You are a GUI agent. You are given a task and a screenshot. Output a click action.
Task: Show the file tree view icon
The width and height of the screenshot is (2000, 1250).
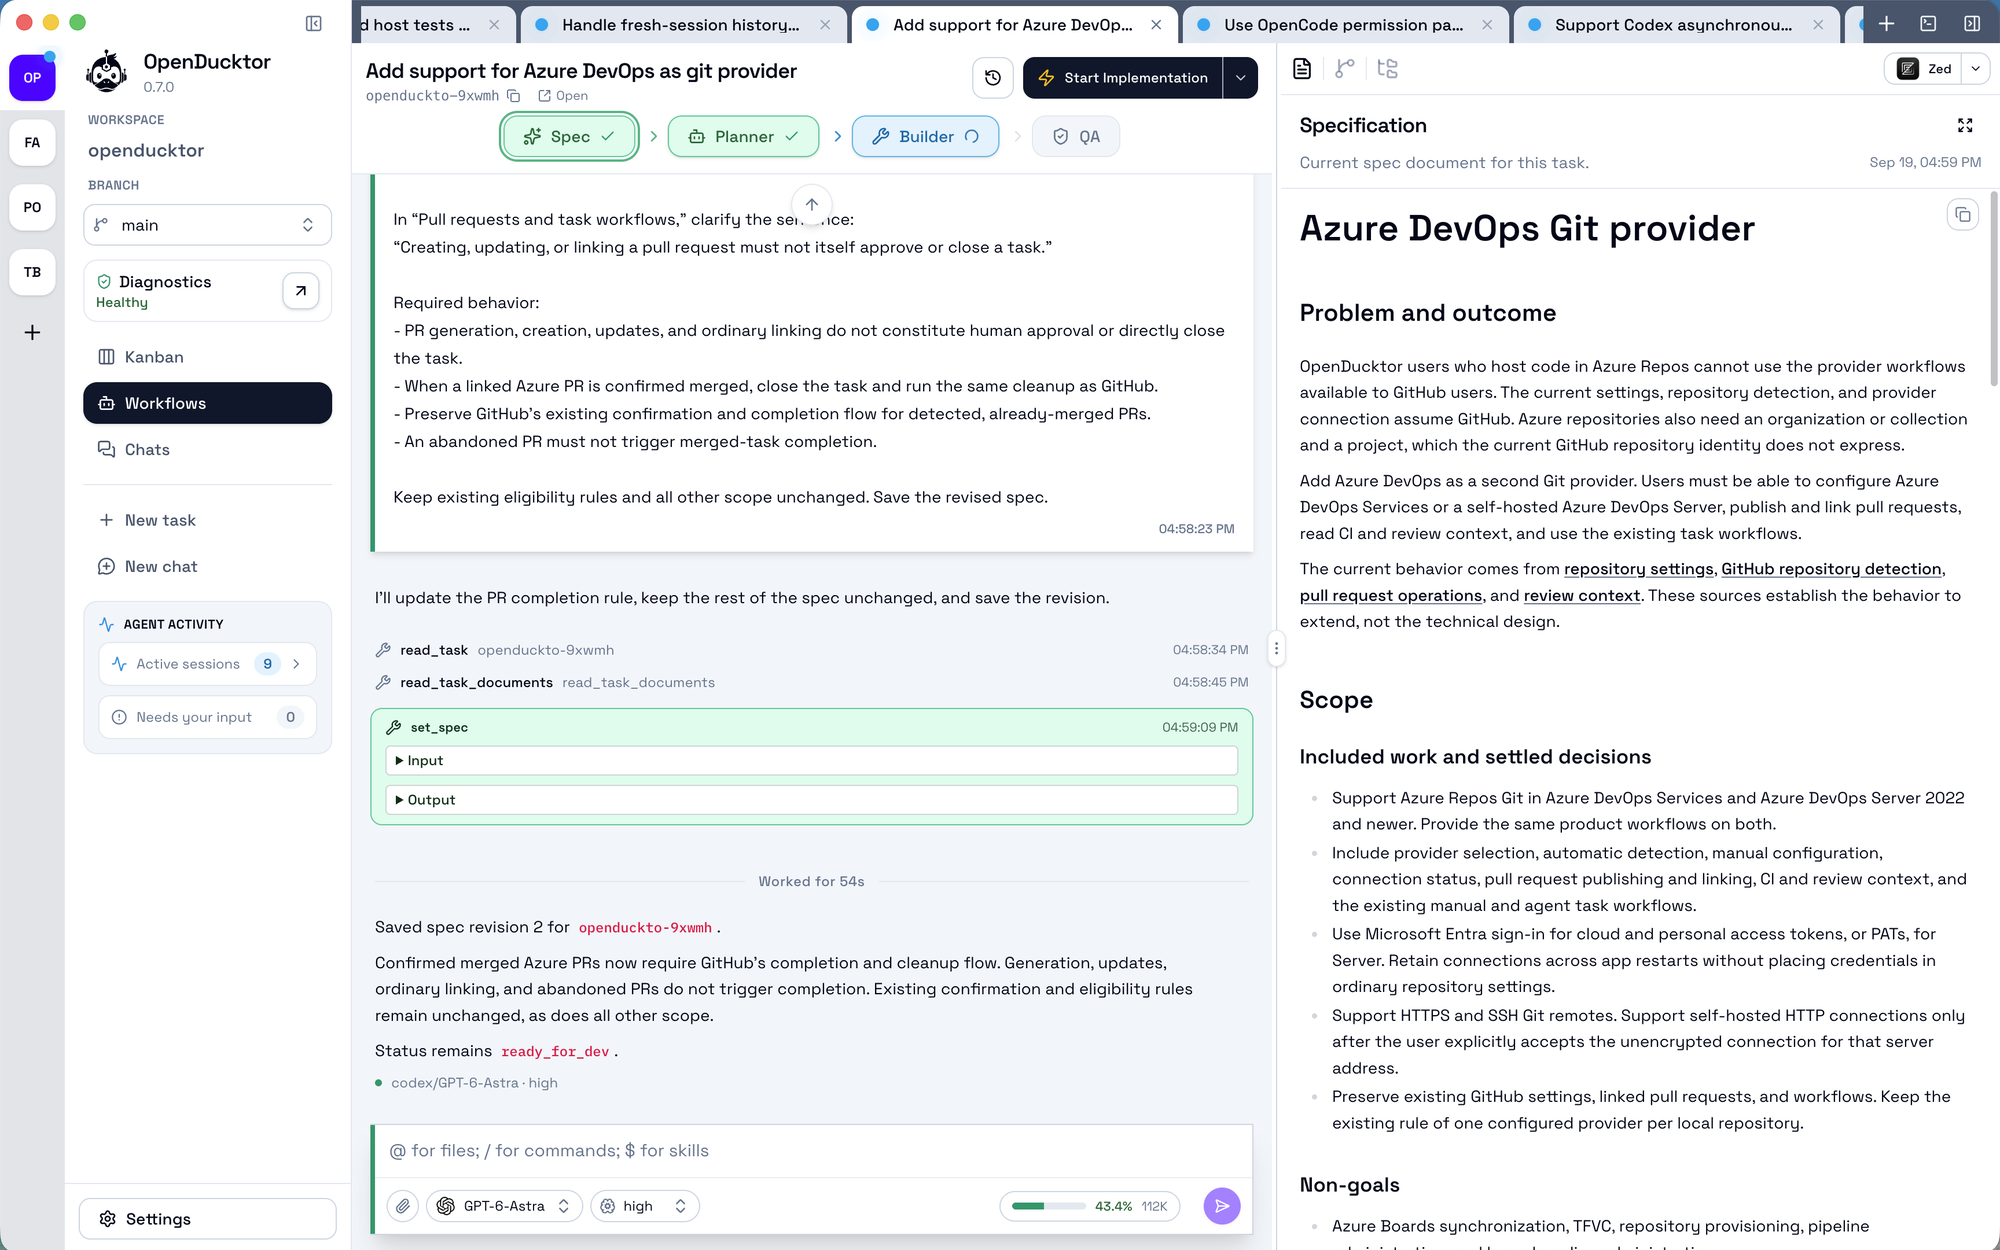coord(1387,69)
